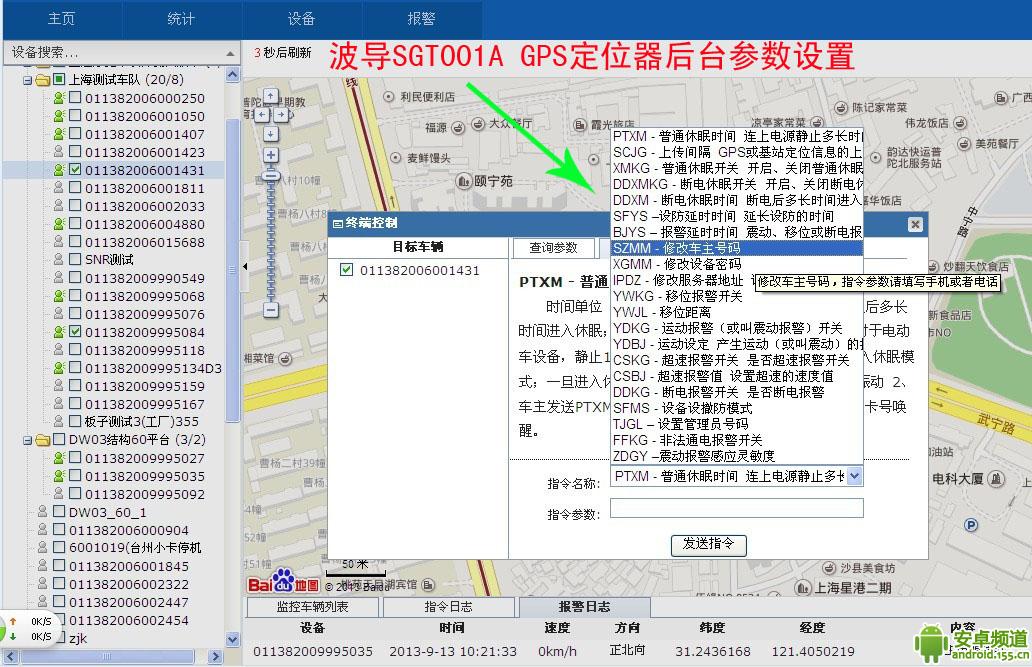This screenshot has width=1032, height=667.
Task: Click the 利民便利店 map marker
Action: click(389, 97)
